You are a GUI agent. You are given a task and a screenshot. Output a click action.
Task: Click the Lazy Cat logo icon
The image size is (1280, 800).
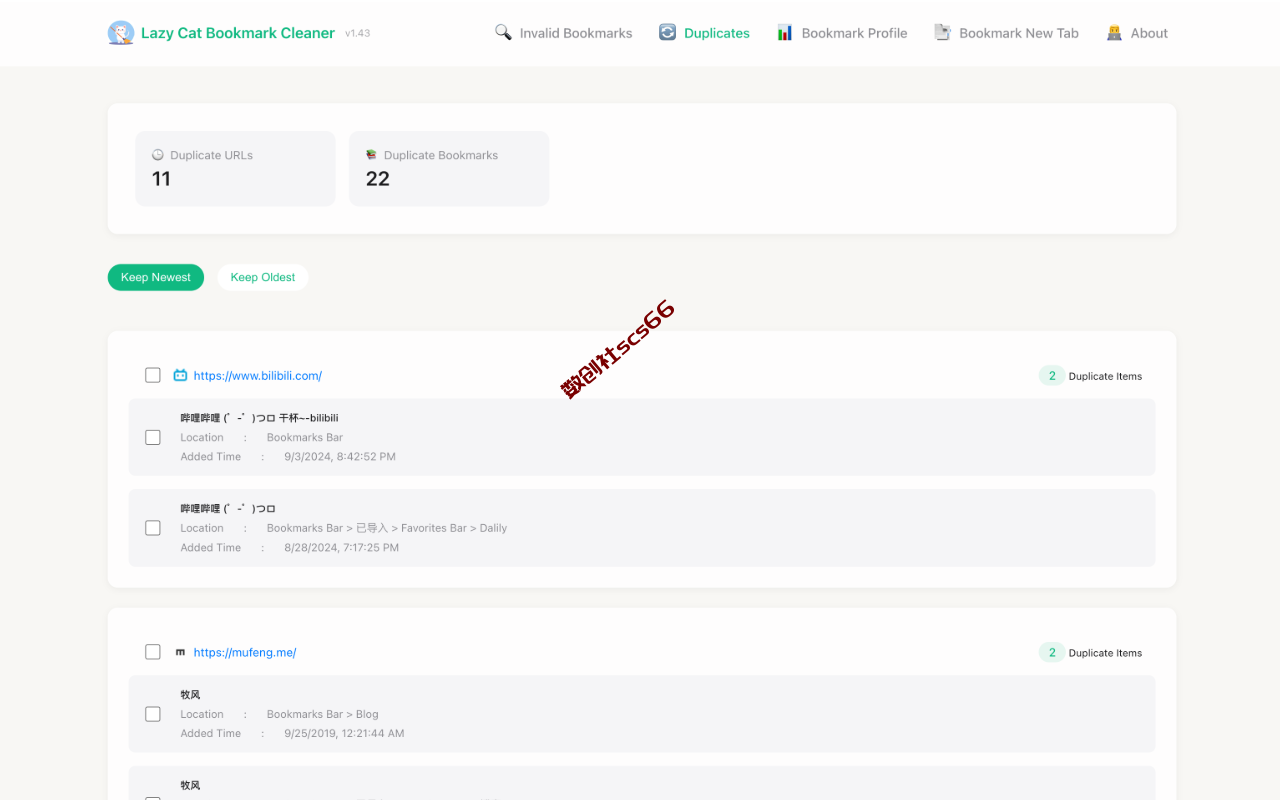121,33
